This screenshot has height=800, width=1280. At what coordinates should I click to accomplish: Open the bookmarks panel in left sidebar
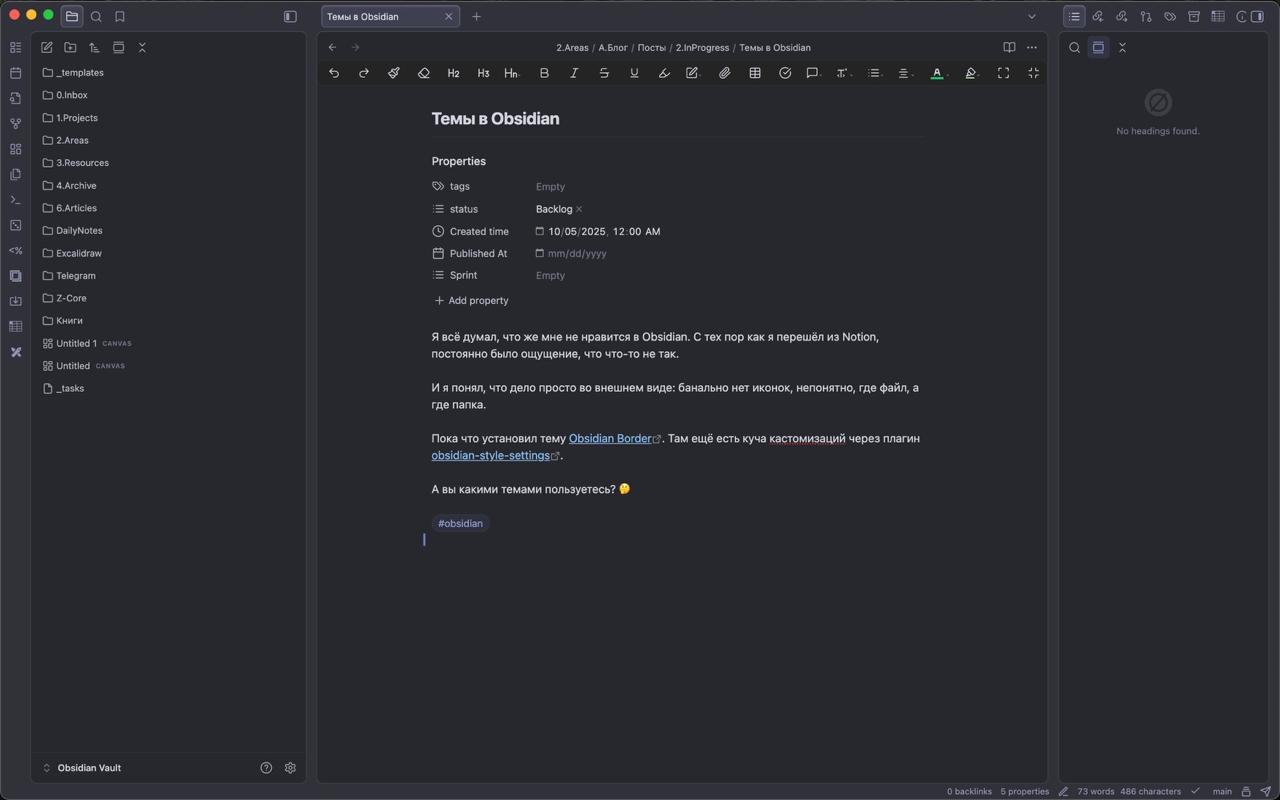(x=120, y=16)
